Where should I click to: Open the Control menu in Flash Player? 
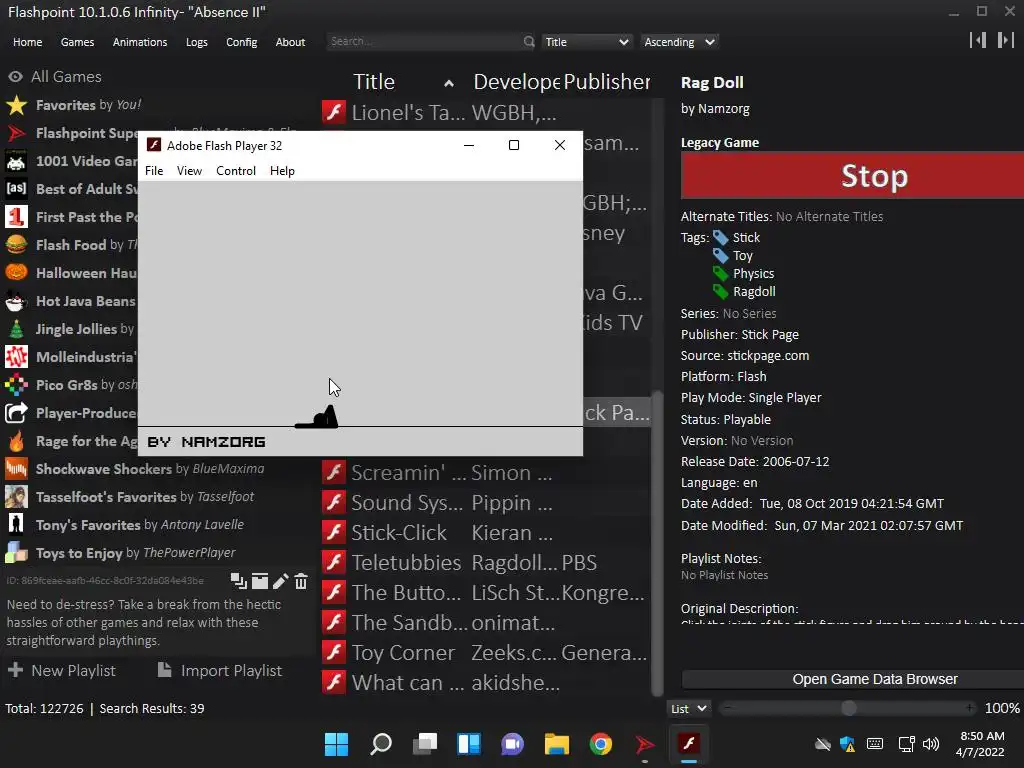point(236,170)
